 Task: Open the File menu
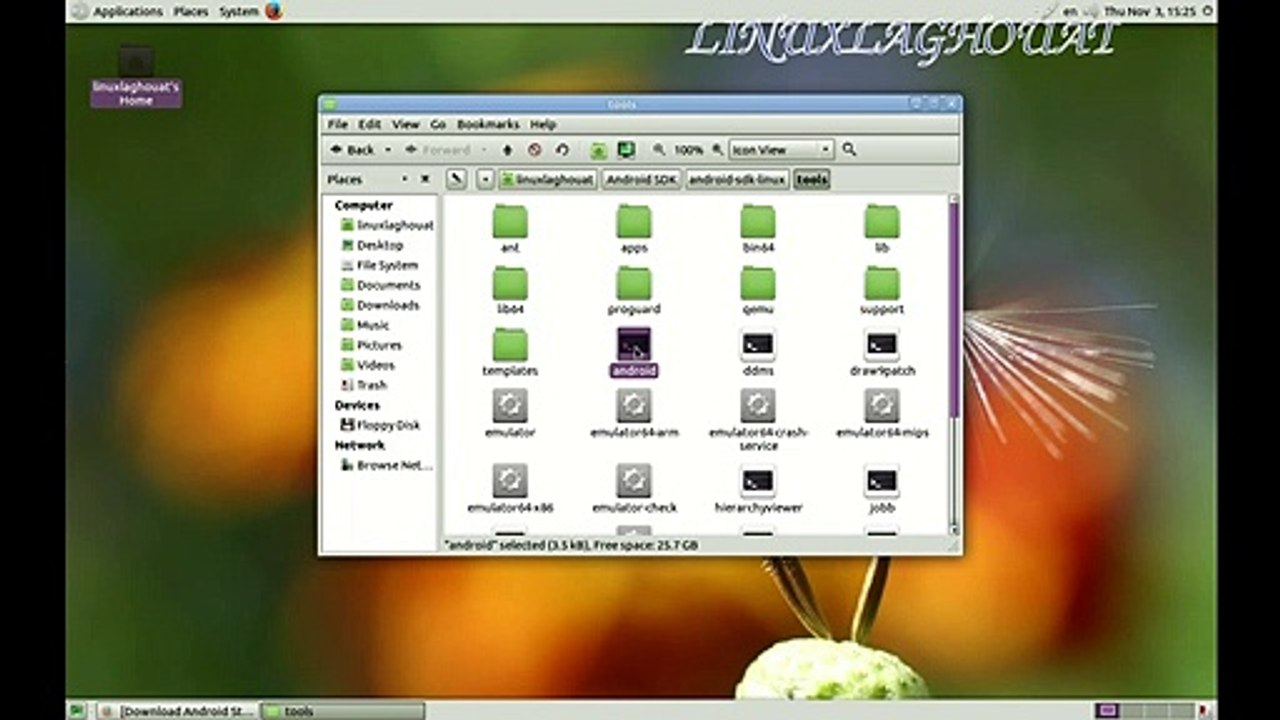pos(338,124)
